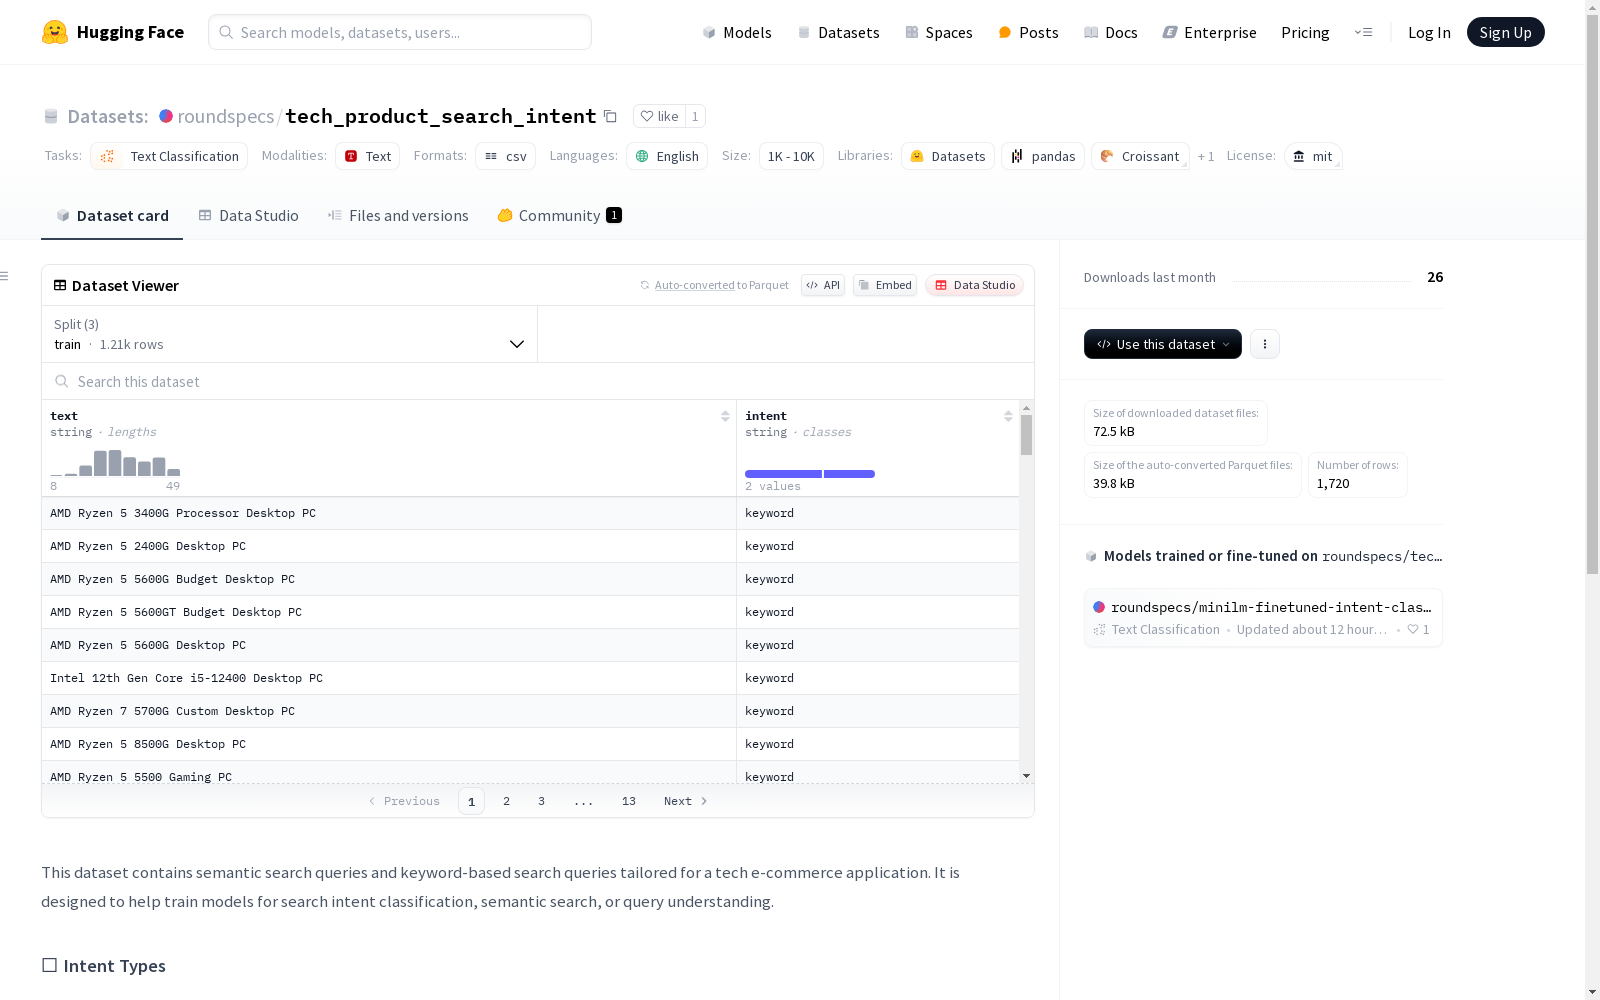Viewport: 1600px width, 1000px height.
Task: Click Log In
Action: [1429, 32]
